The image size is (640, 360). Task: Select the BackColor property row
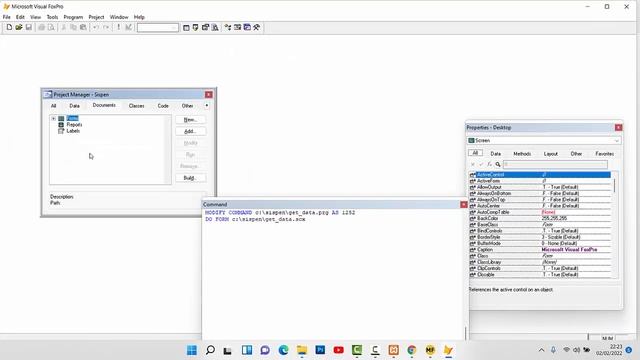point(540,218)
